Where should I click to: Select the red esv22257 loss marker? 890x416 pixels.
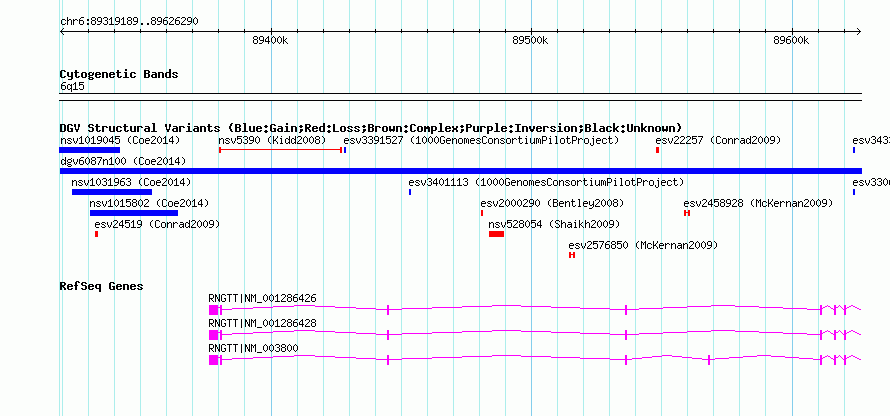[x=657, y=150]
